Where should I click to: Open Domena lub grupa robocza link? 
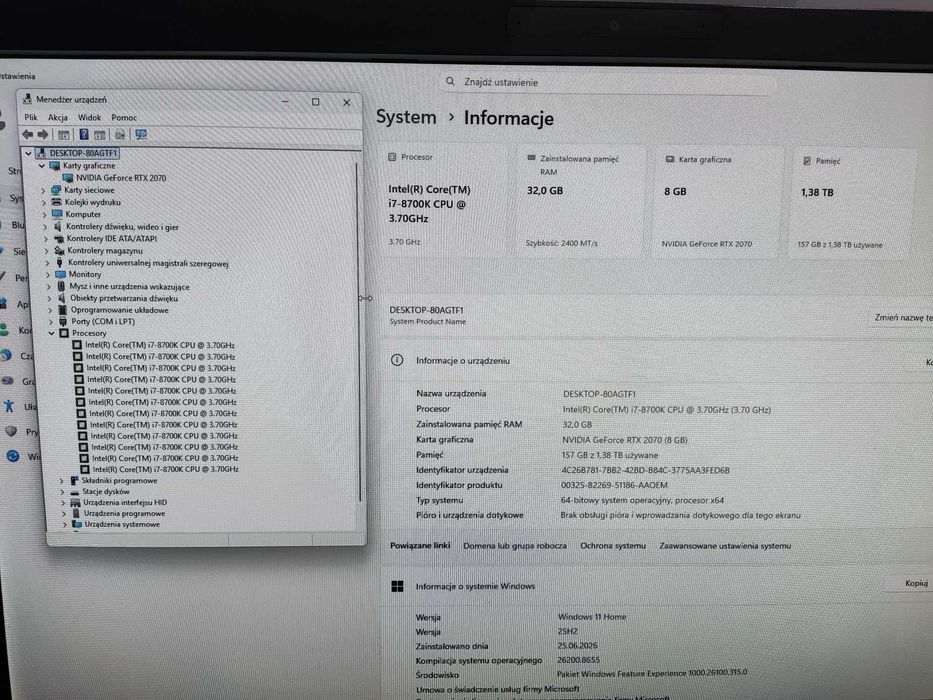tap(515, 545)
